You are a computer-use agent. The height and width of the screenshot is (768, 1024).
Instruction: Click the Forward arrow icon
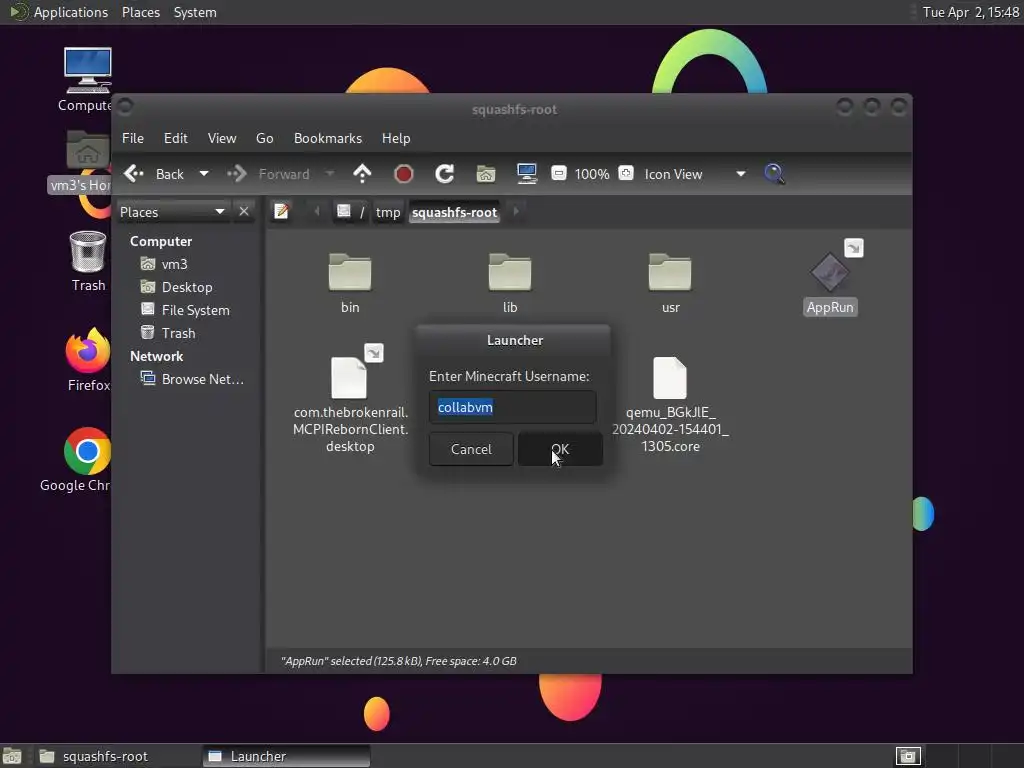point(236,174)
